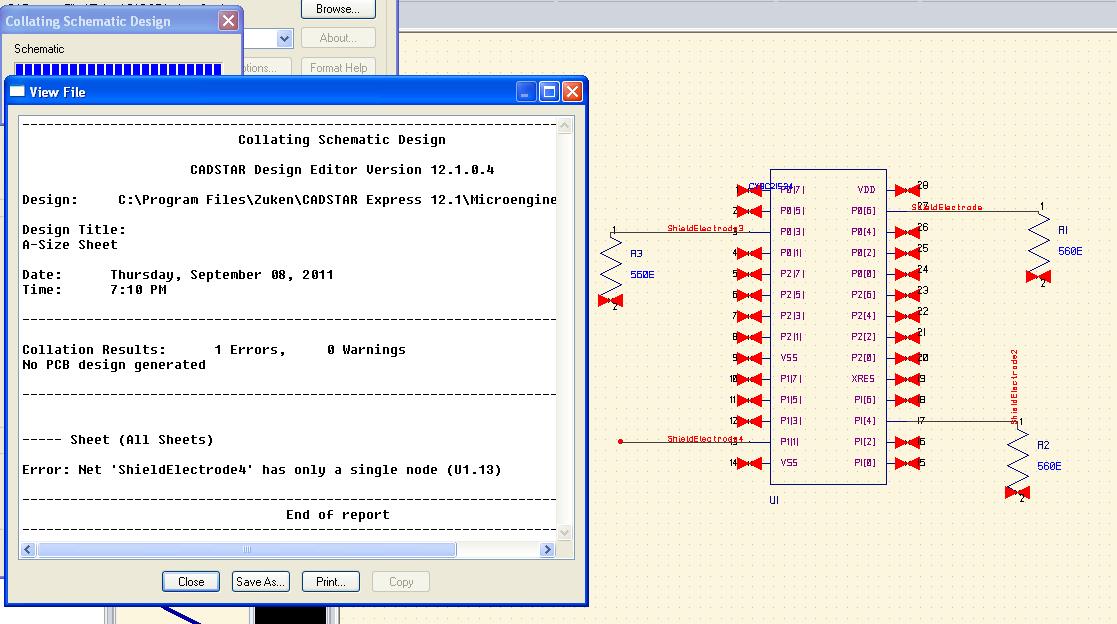Click the unconnected marker at U1 pin 14
1117x624 pixels.
[x=749, y=463]
